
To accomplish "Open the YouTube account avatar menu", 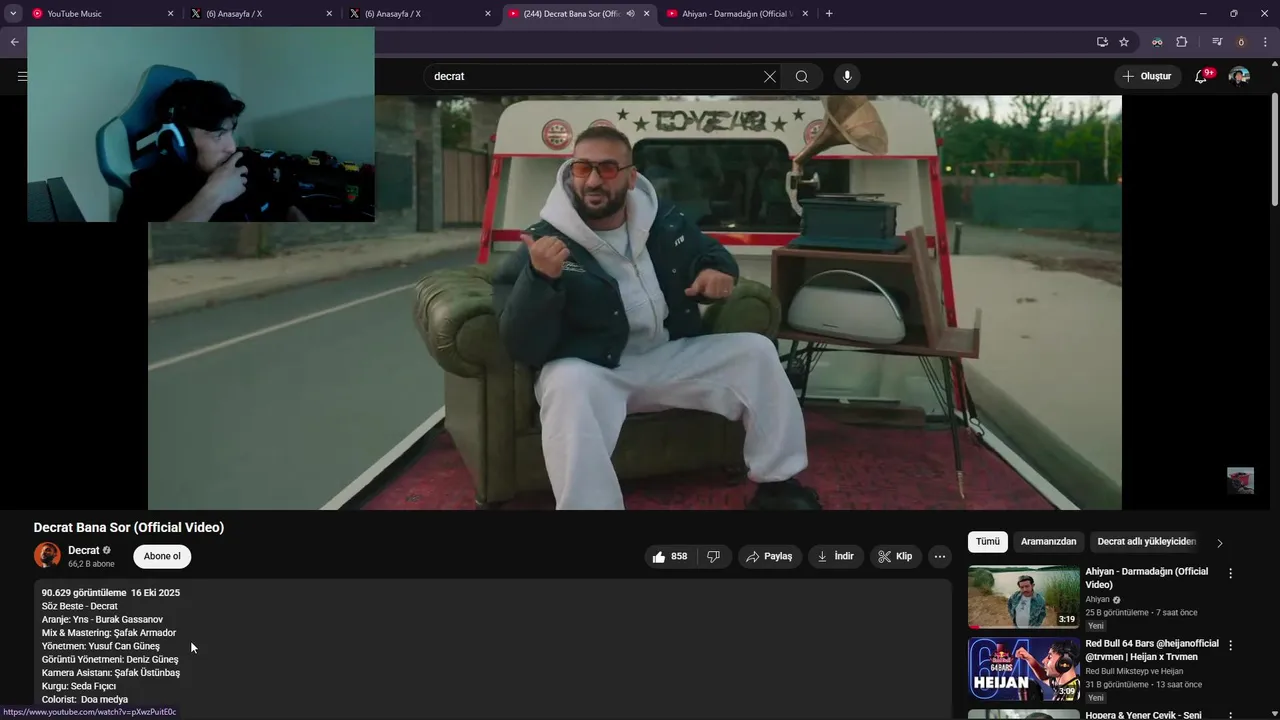I will (x=1239, y=76).
